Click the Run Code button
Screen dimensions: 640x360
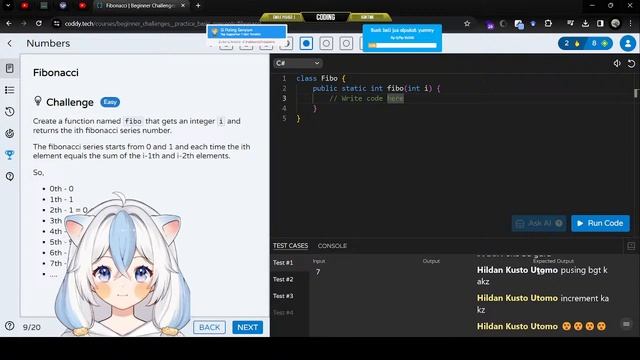[x=600, y=223]
